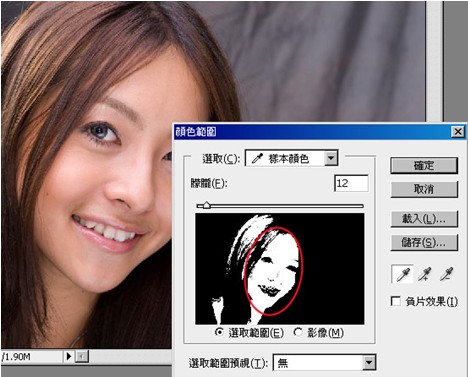This screenshot has height=377, width=468.
Task: Click the 確定 button
Action: click(x=424, y=166)
